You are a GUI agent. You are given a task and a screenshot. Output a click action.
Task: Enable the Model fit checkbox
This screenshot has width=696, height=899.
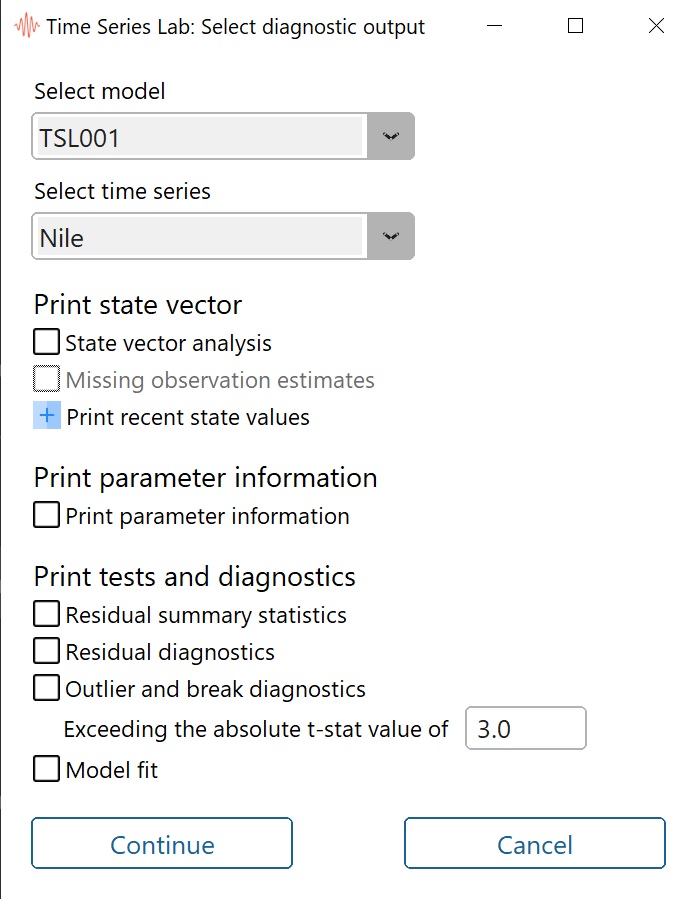[x=47, y=770]
